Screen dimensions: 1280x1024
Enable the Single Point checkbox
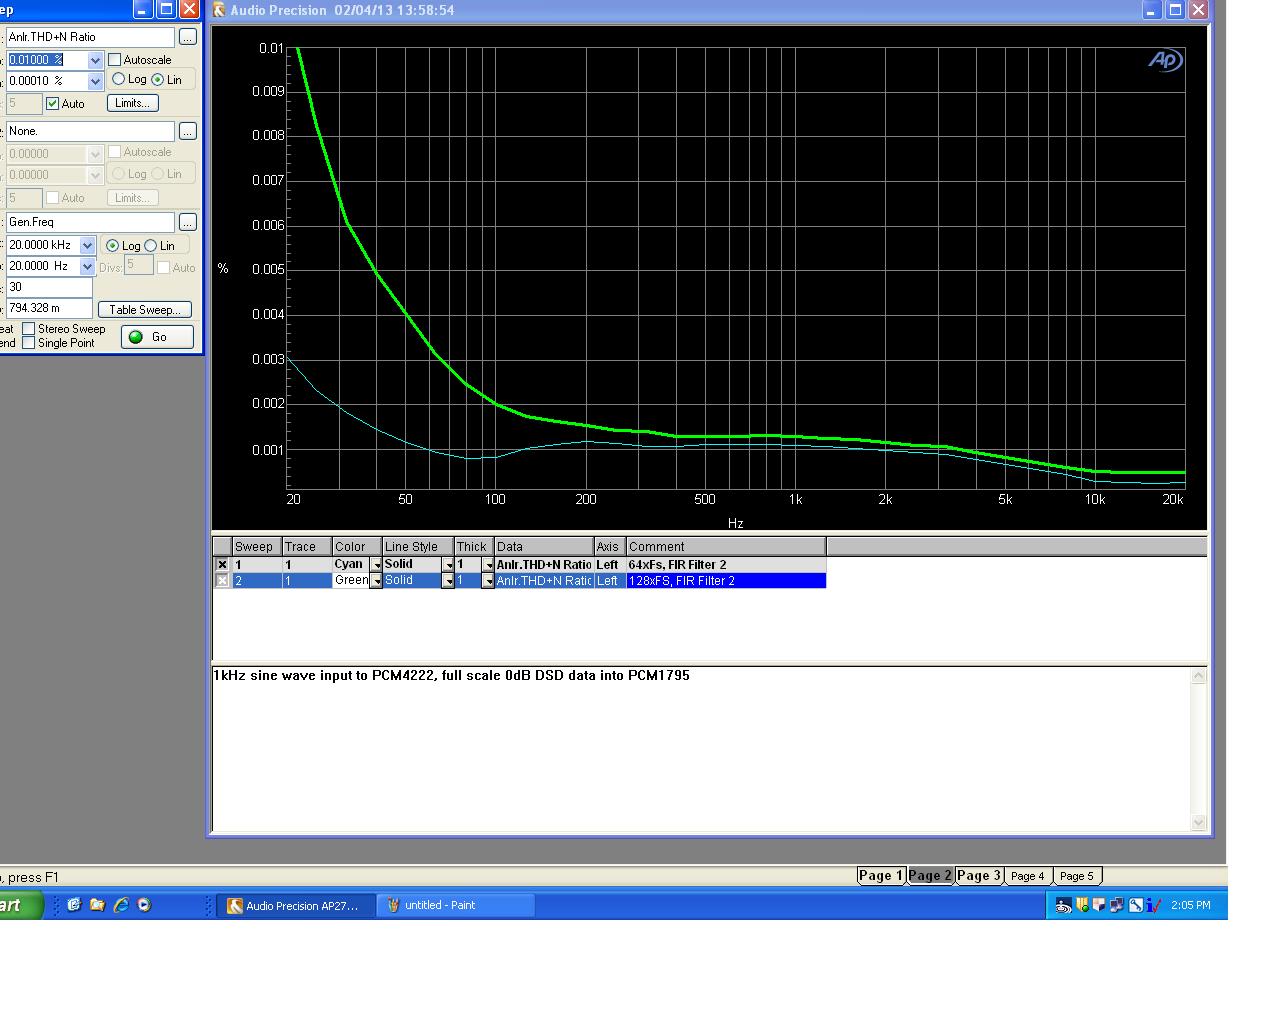(x=29, y=343)
